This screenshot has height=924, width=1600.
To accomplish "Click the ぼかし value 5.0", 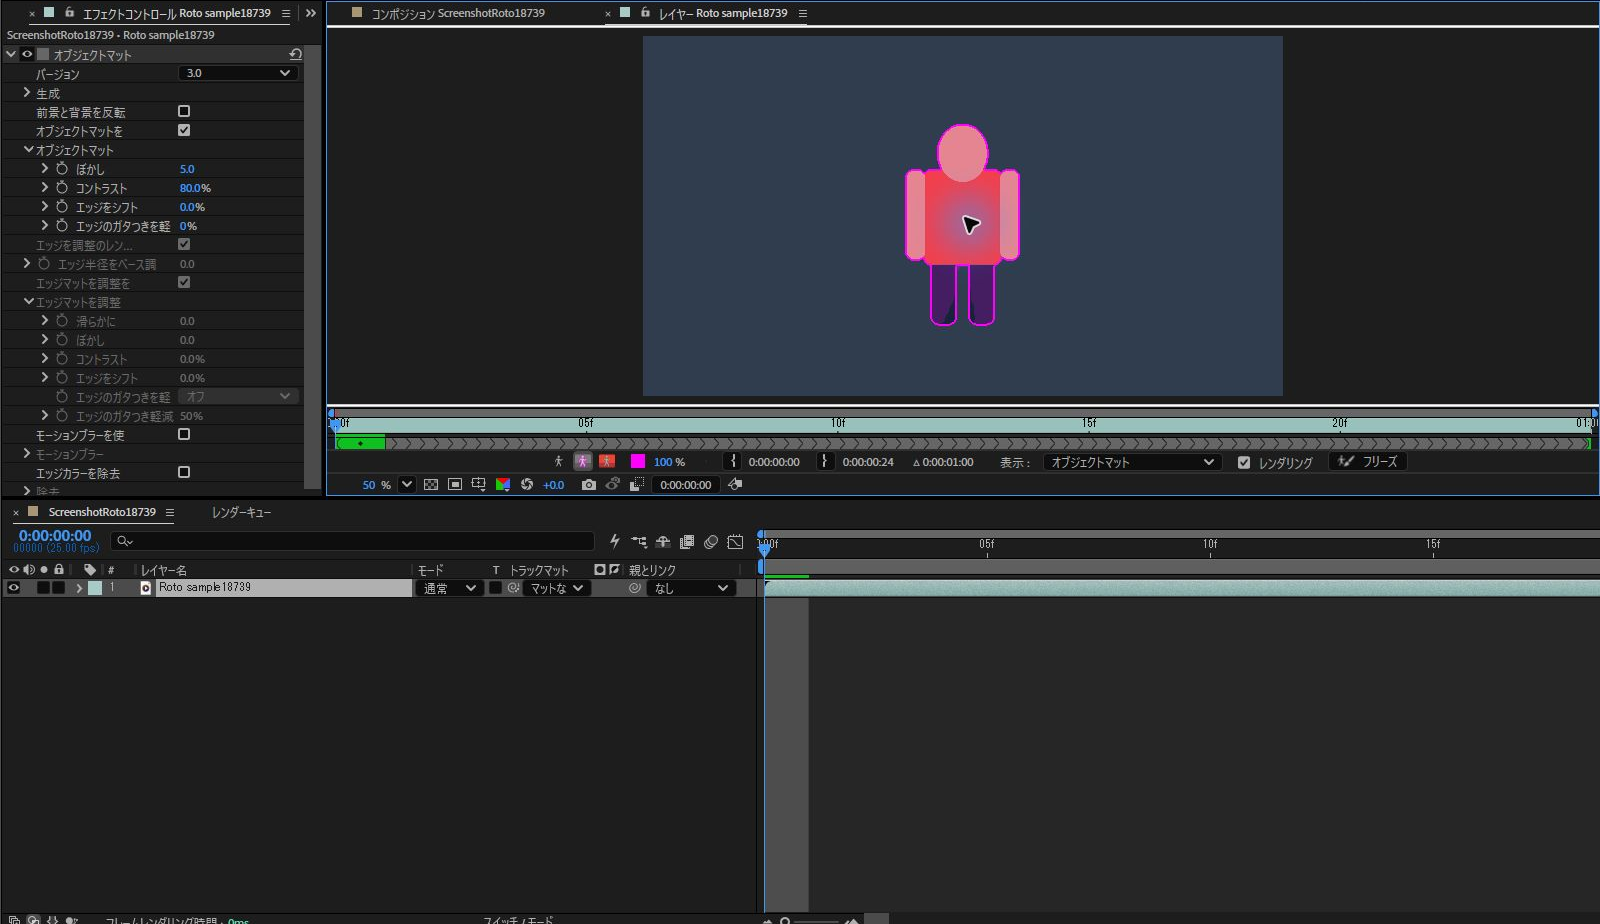I will tap(187, 169).
